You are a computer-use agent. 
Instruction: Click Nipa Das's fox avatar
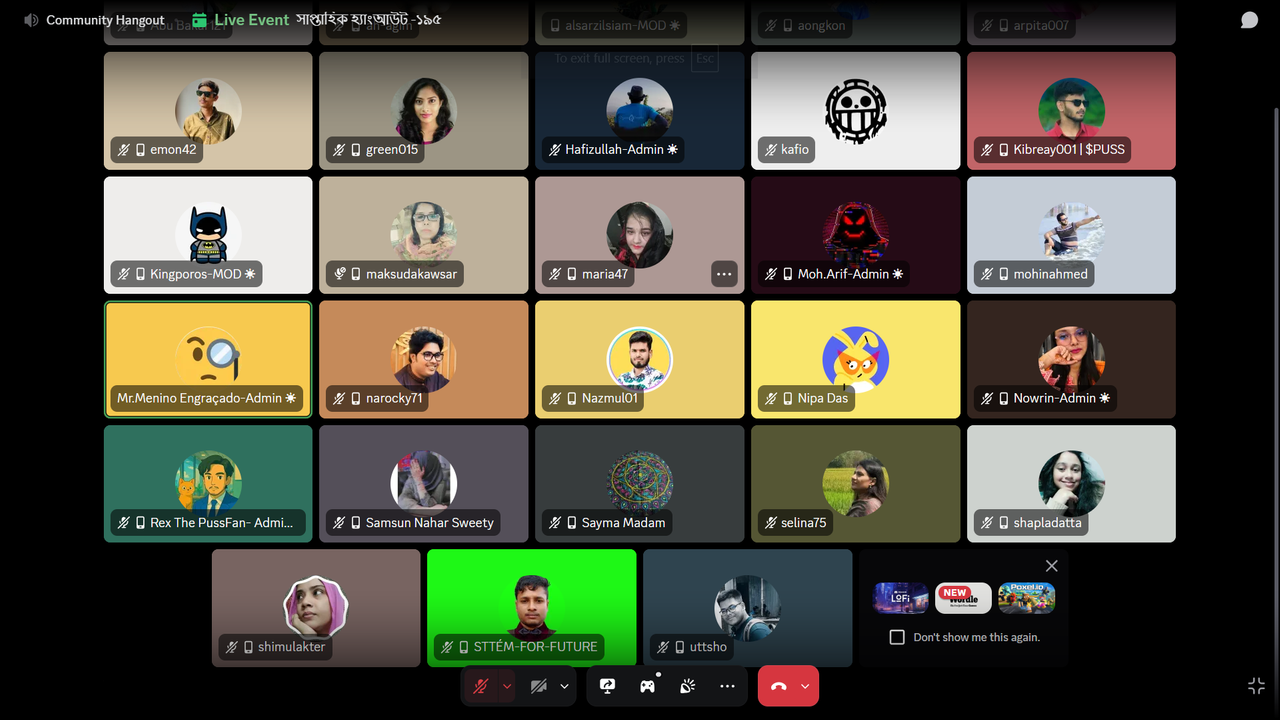pyautogui.click(x=856, y=358)
